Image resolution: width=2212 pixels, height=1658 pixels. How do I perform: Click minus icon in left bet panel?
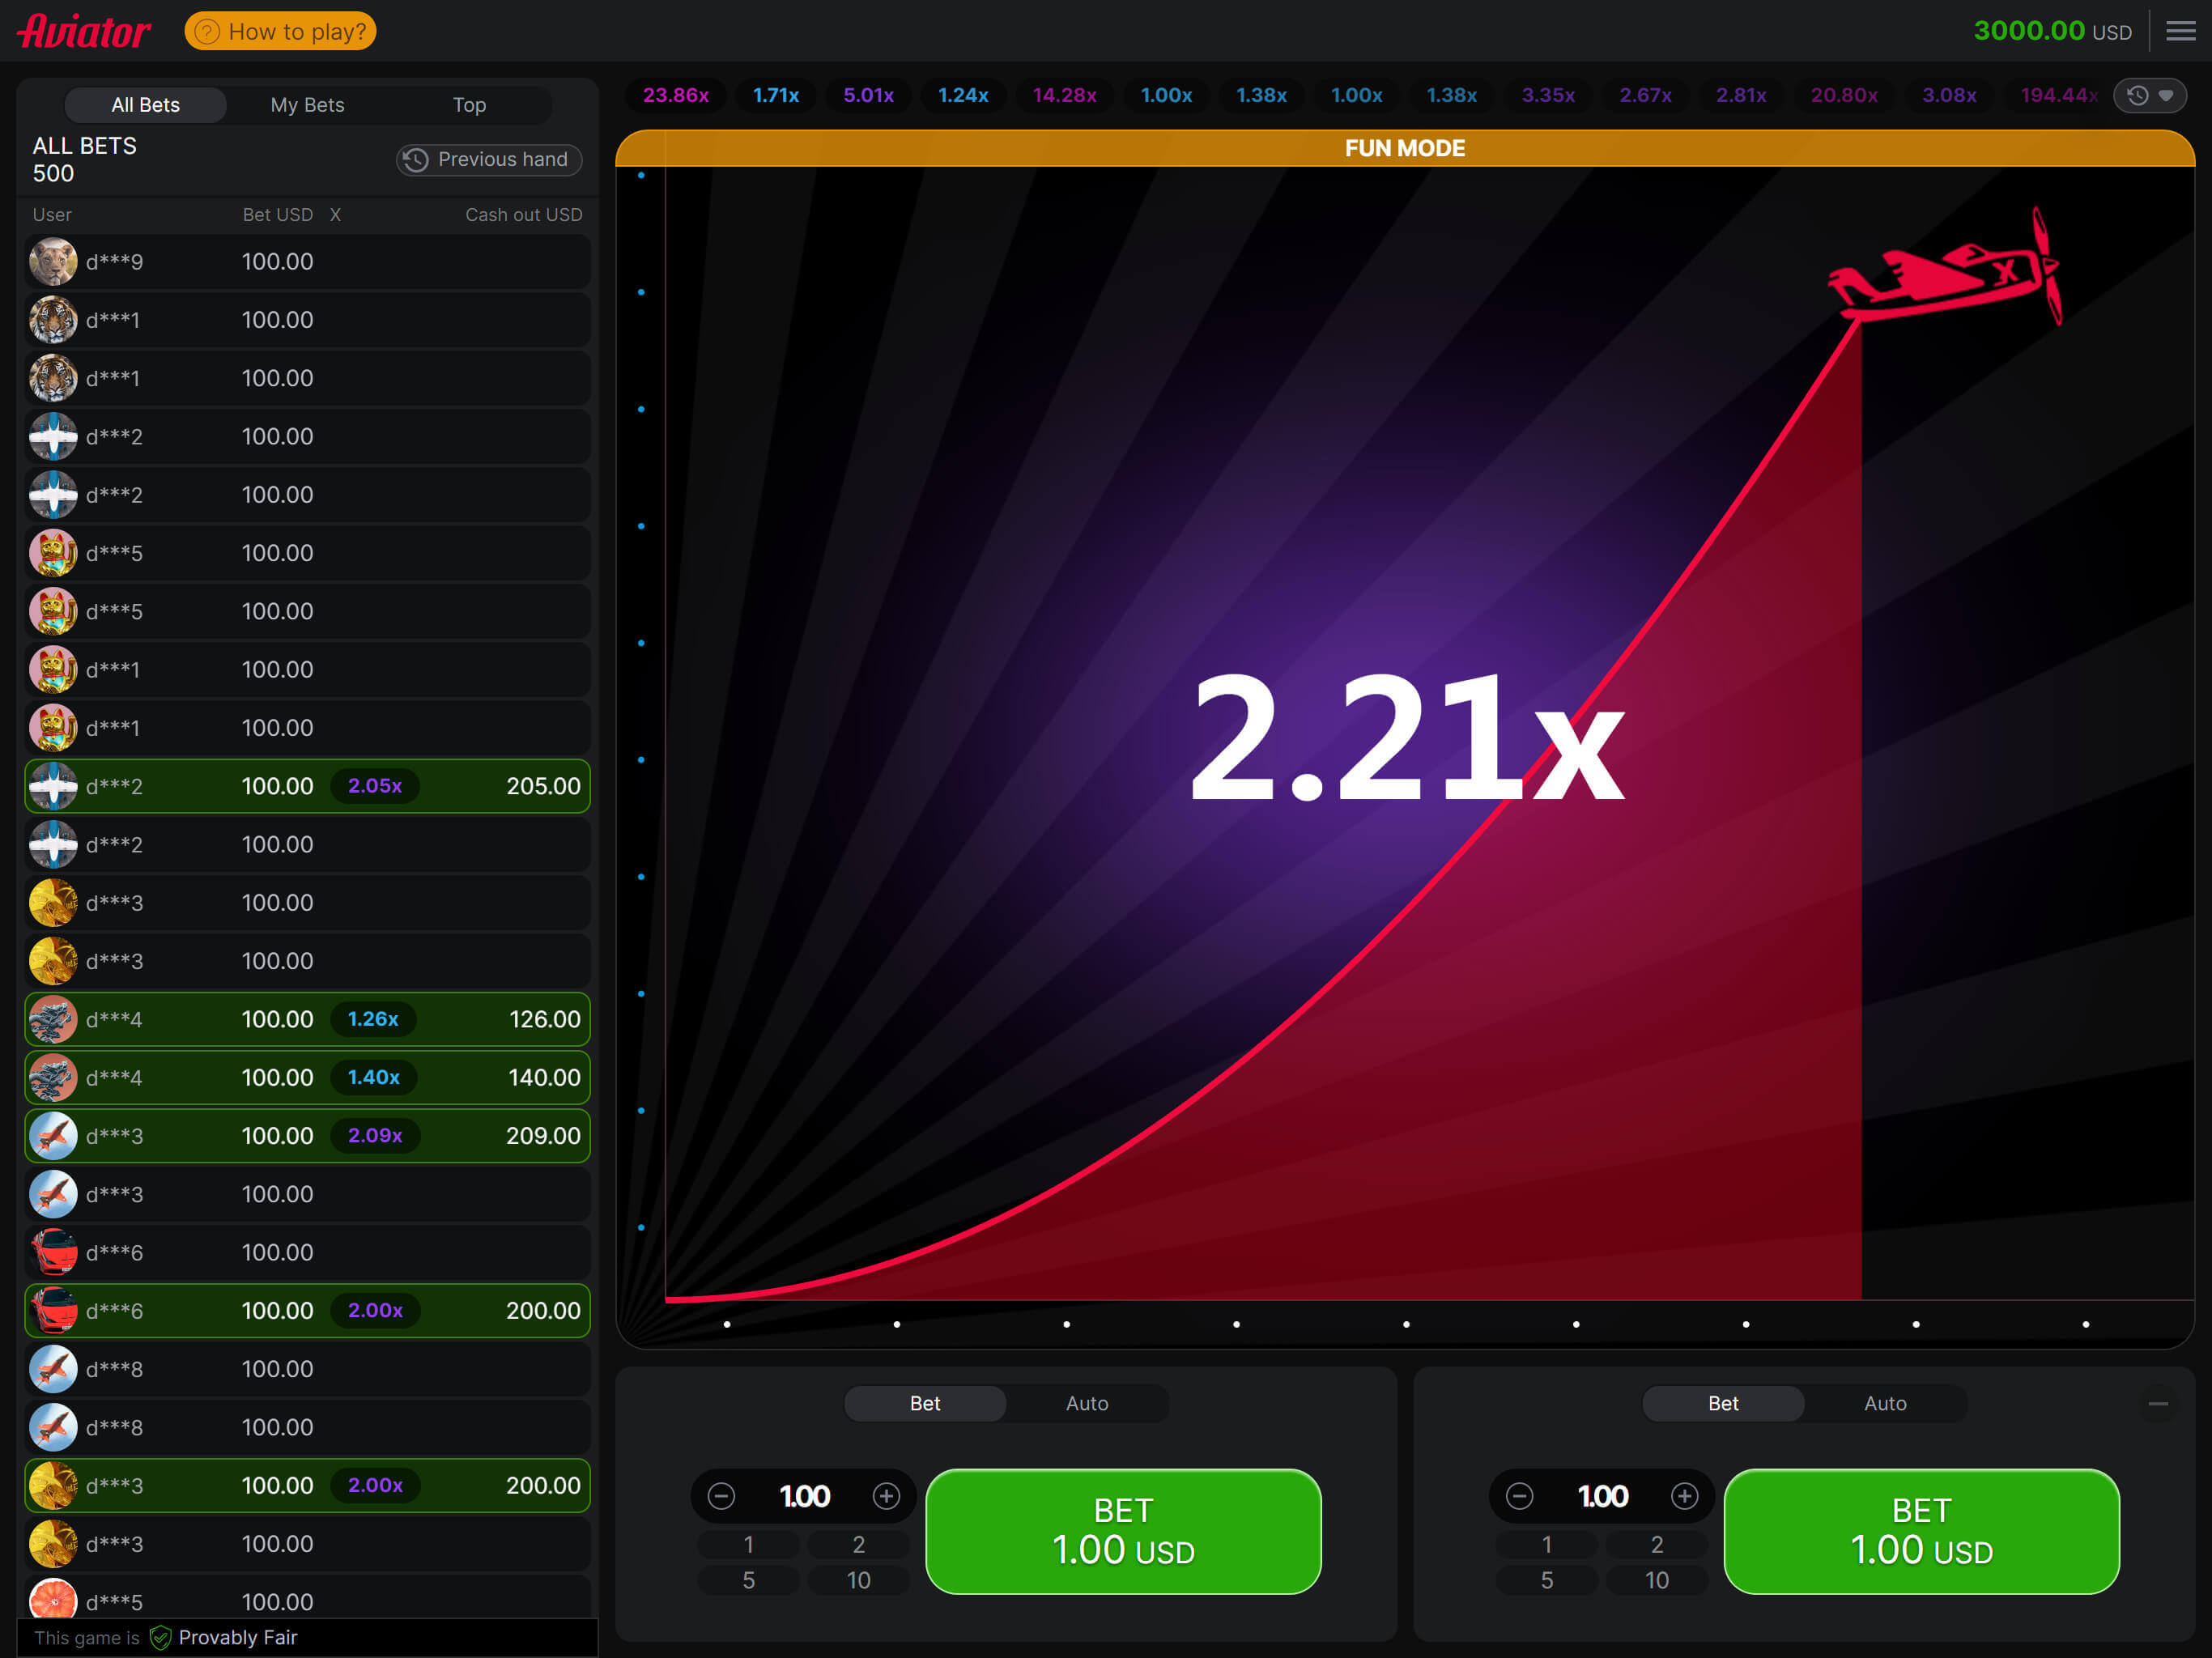pos(721,1496)
